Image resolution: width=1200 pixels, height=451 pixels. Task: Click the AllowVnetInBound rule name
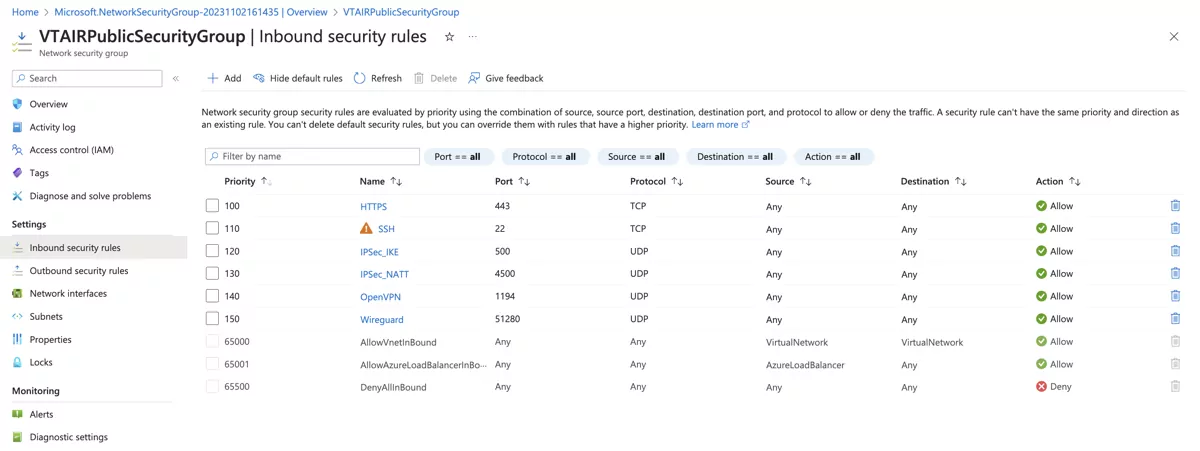click(x=398, y=342)
